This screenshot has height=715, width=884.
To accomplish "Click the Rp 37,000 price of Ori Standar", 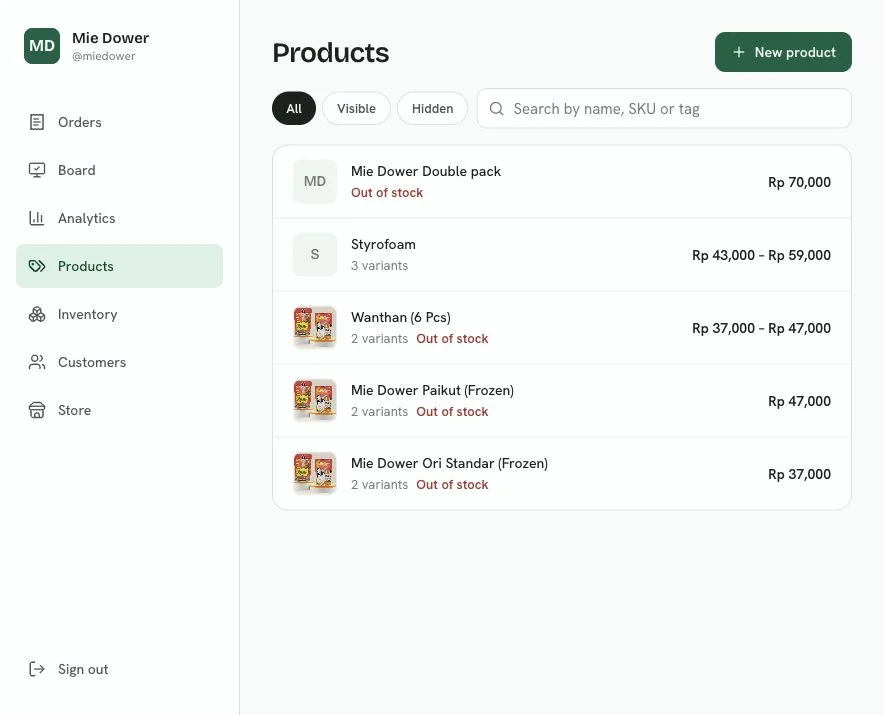I will pos(799,474).
